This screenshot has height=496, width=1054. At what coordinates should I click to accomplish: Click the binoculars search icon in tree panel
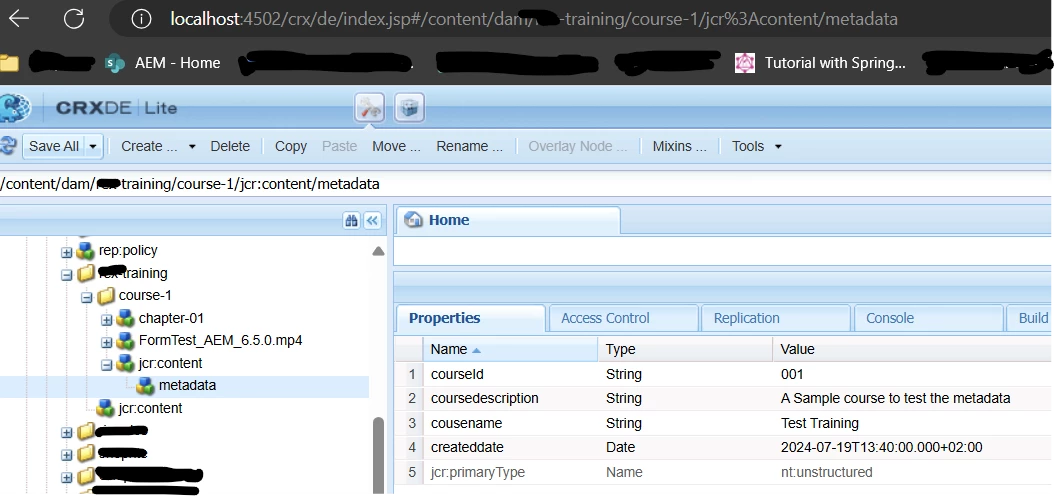pyautogui.click(x=351, y=220)
